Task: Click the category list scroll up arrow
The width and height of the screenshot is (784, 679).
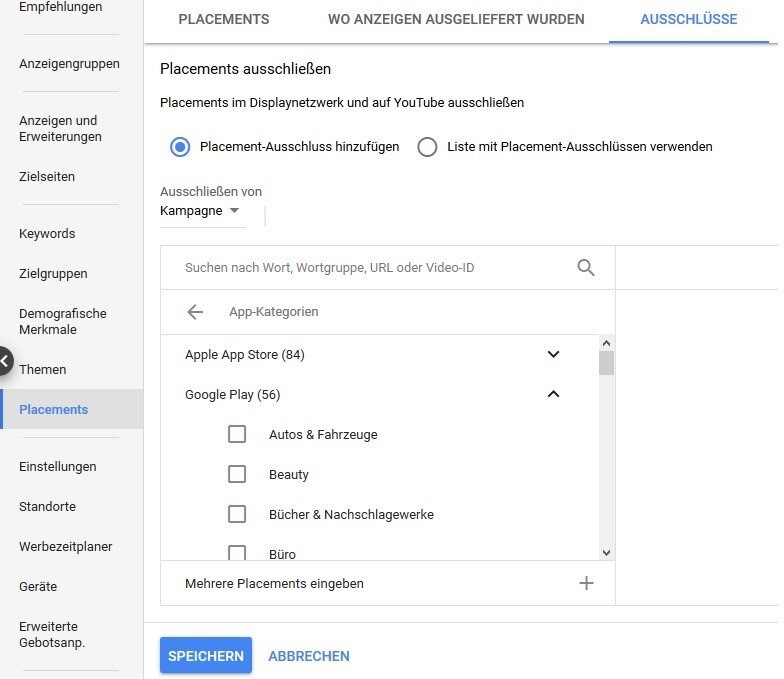Action: [x=606, y=343]
